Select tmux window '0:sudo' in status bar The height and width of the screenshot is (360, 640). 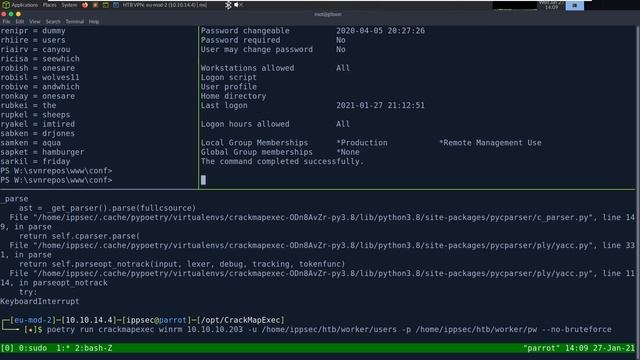(33, 349)
